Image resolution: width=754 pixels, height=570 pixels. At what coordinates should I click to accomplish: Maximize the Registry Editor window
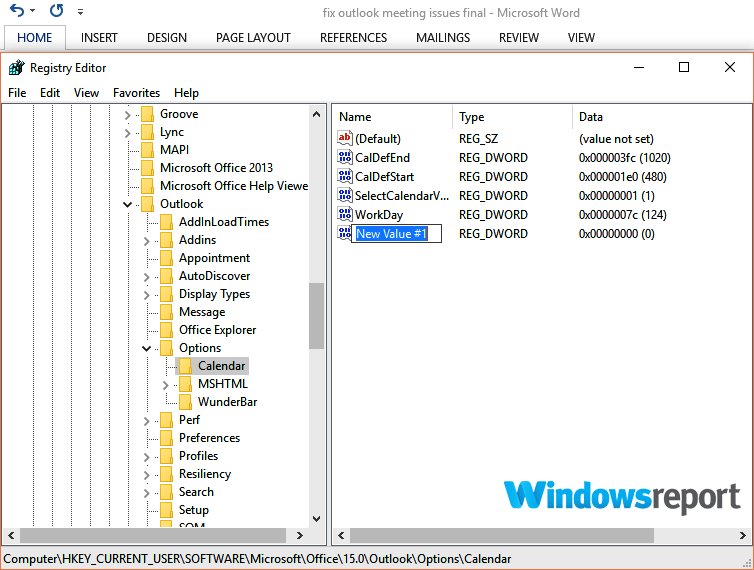click(684, 67)
